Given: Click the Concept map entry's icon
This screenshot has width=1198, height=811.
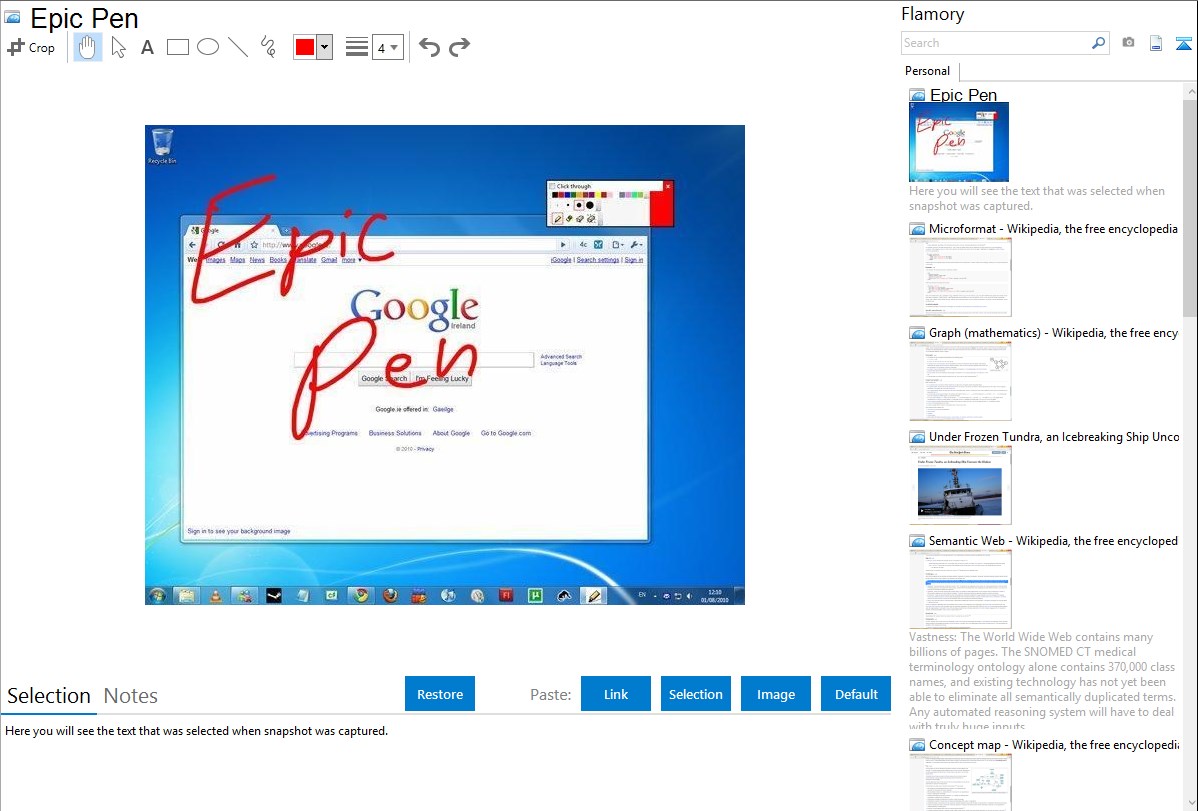Looking at the screenshot, I should click(x=917, y=745).
